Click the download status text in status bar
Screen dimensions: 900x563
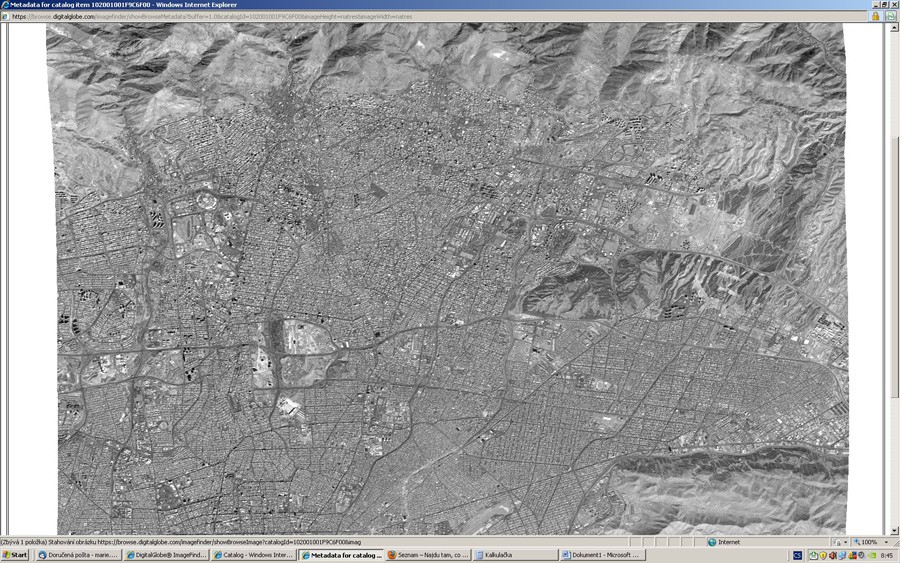[x=181, y=542]
